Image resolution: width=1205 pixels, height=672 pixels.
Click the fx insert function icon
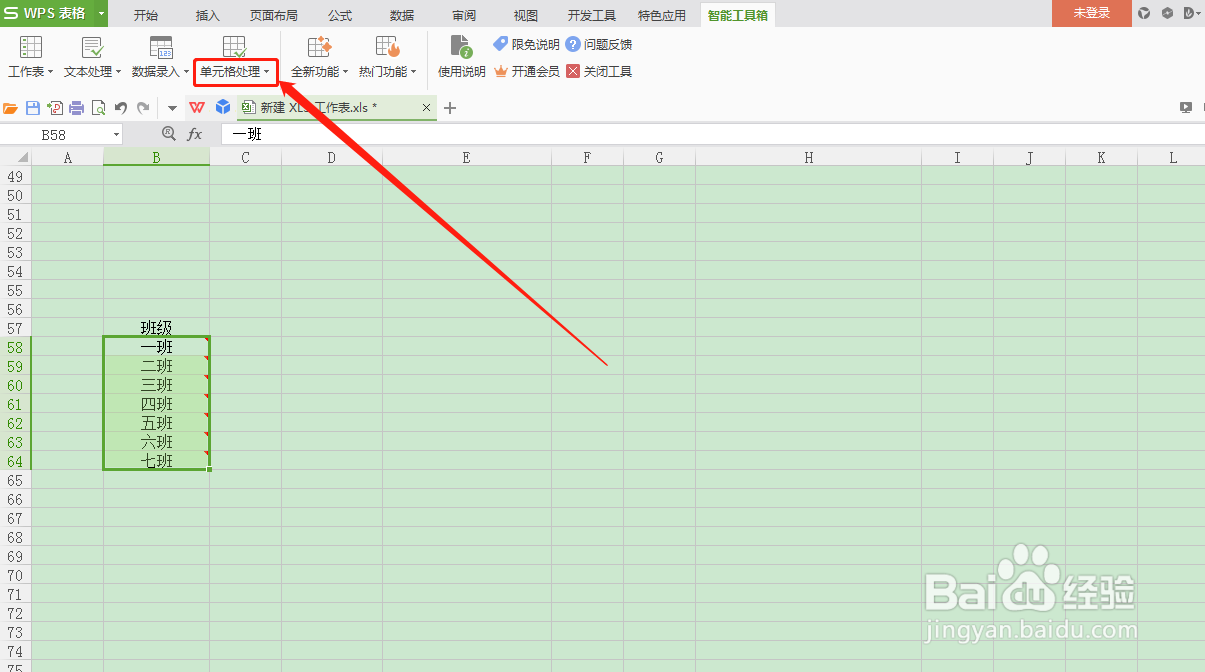195,134
